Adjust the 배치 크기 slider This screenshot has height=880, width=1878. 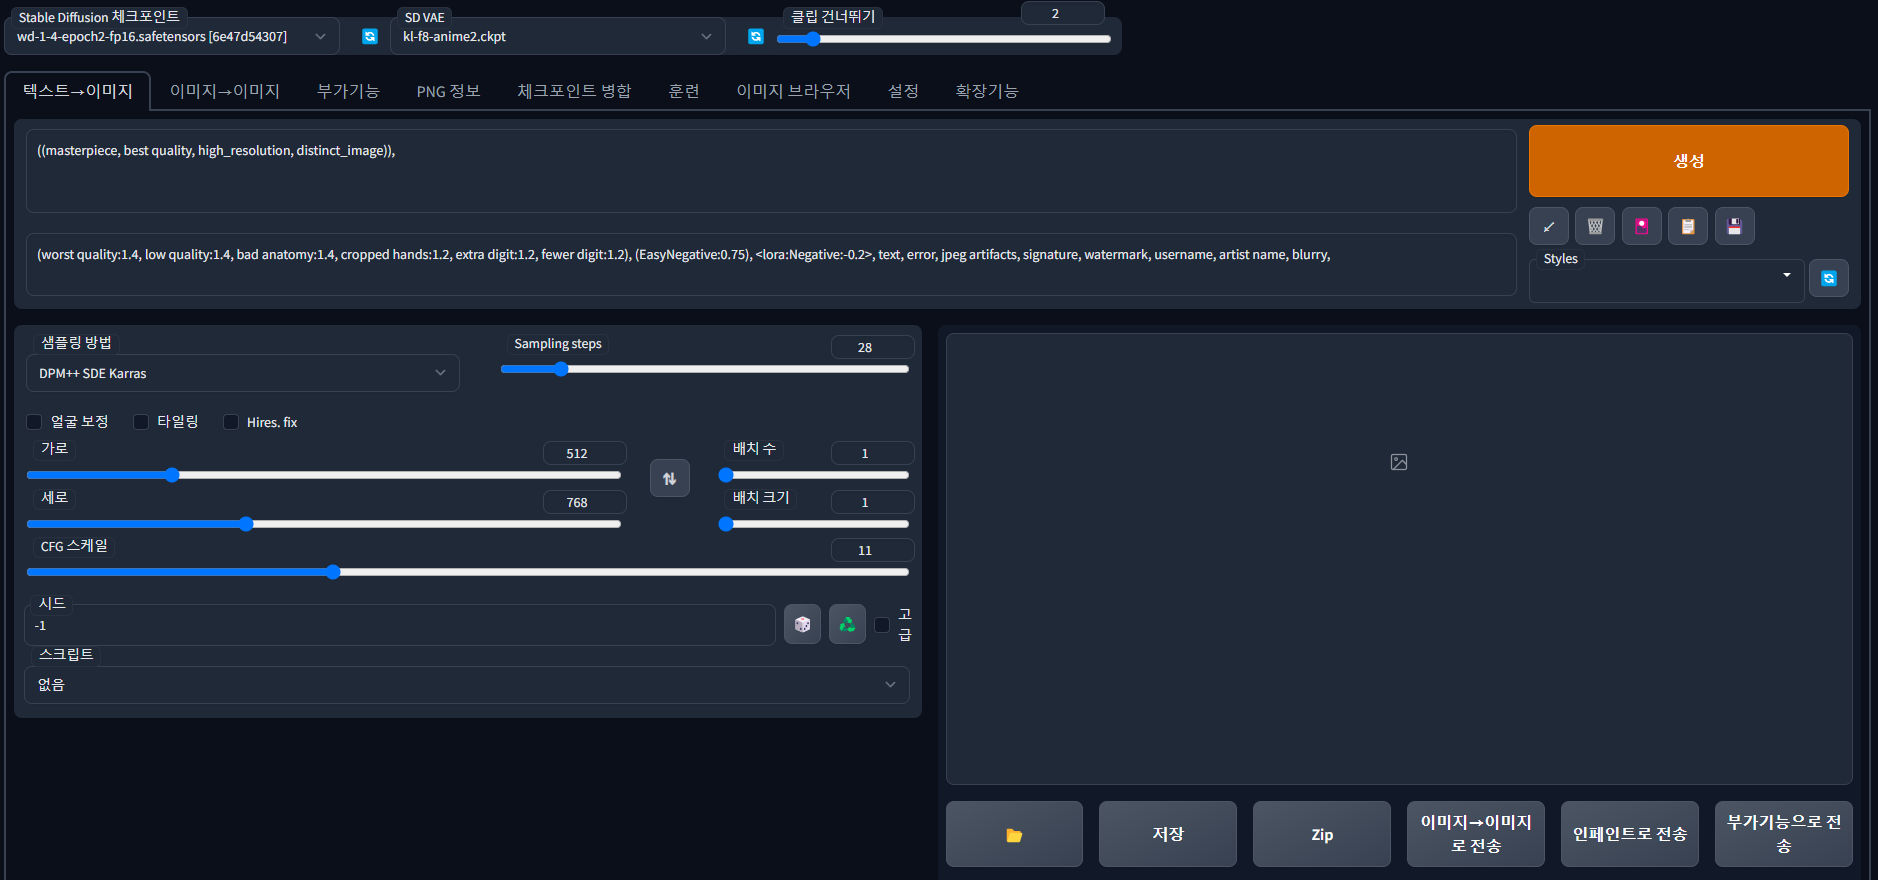pos(814,524)
